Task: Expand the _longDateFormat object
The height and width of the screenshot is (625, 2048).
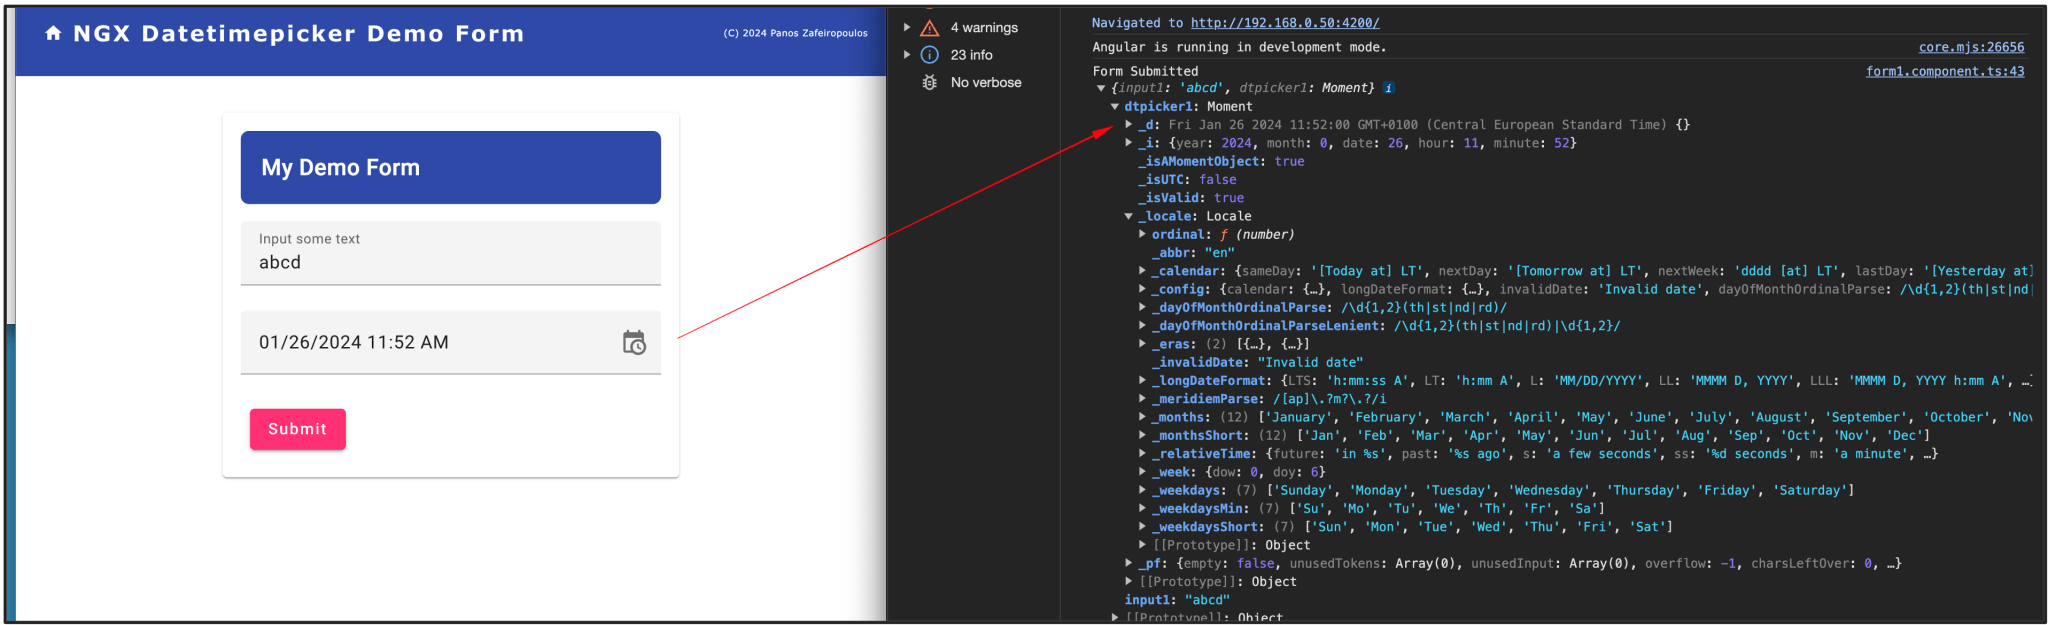Action: [x=1143, y=380]
